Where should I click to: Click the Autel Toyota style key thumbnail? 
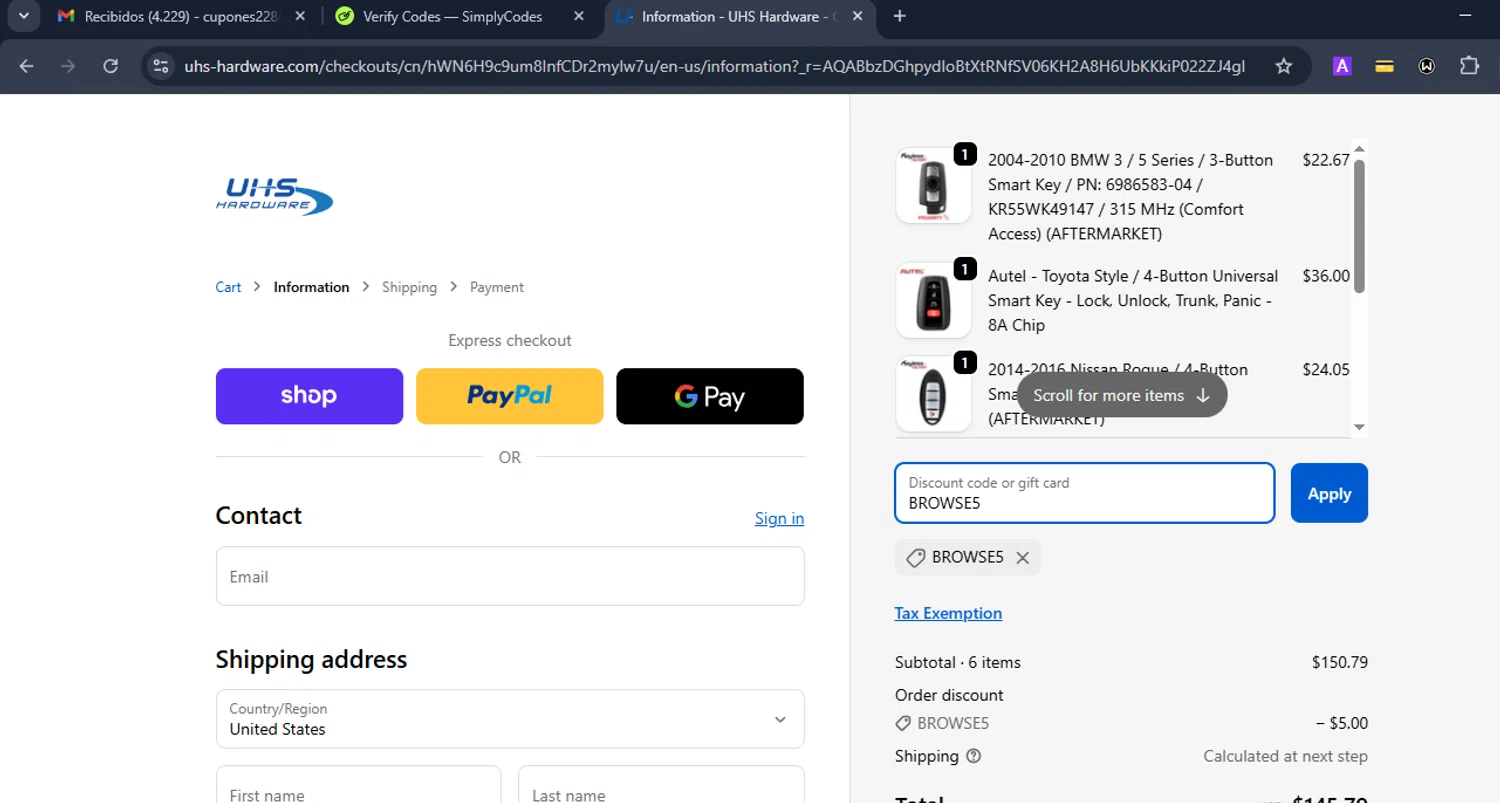tap(933, 301)
